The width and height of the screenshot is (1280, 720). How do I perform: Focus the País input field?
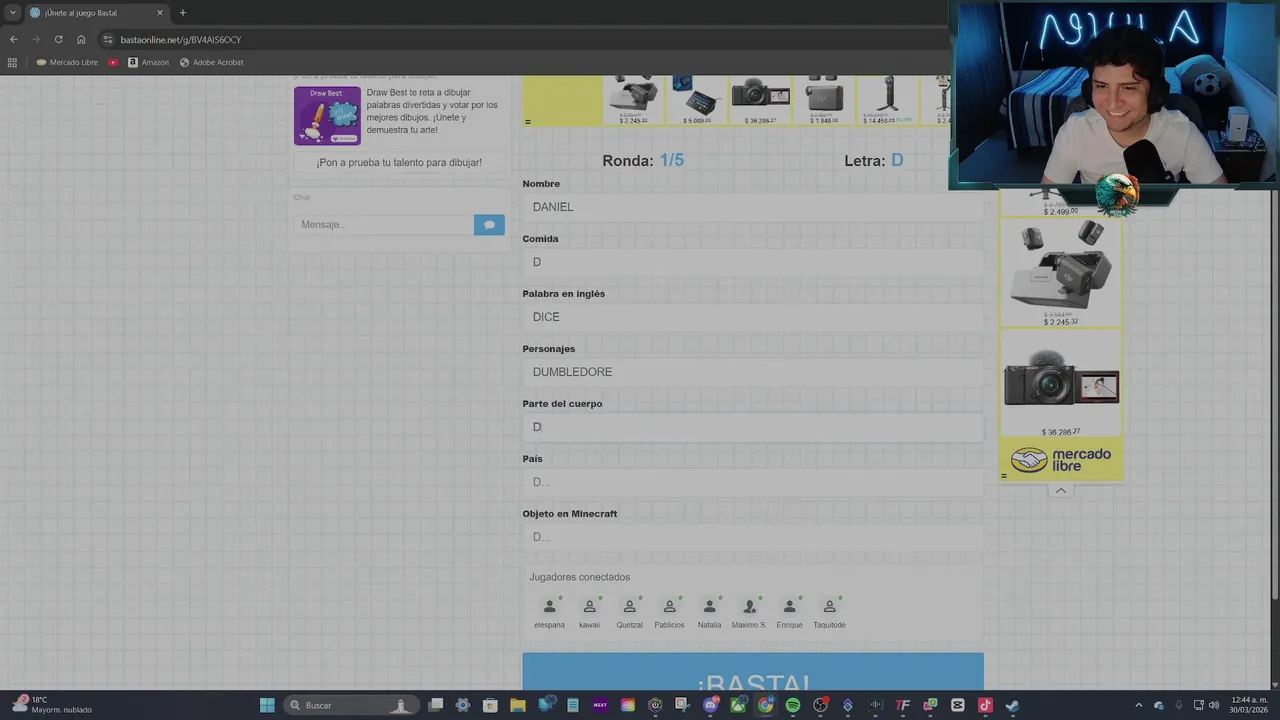coord(752,482)
